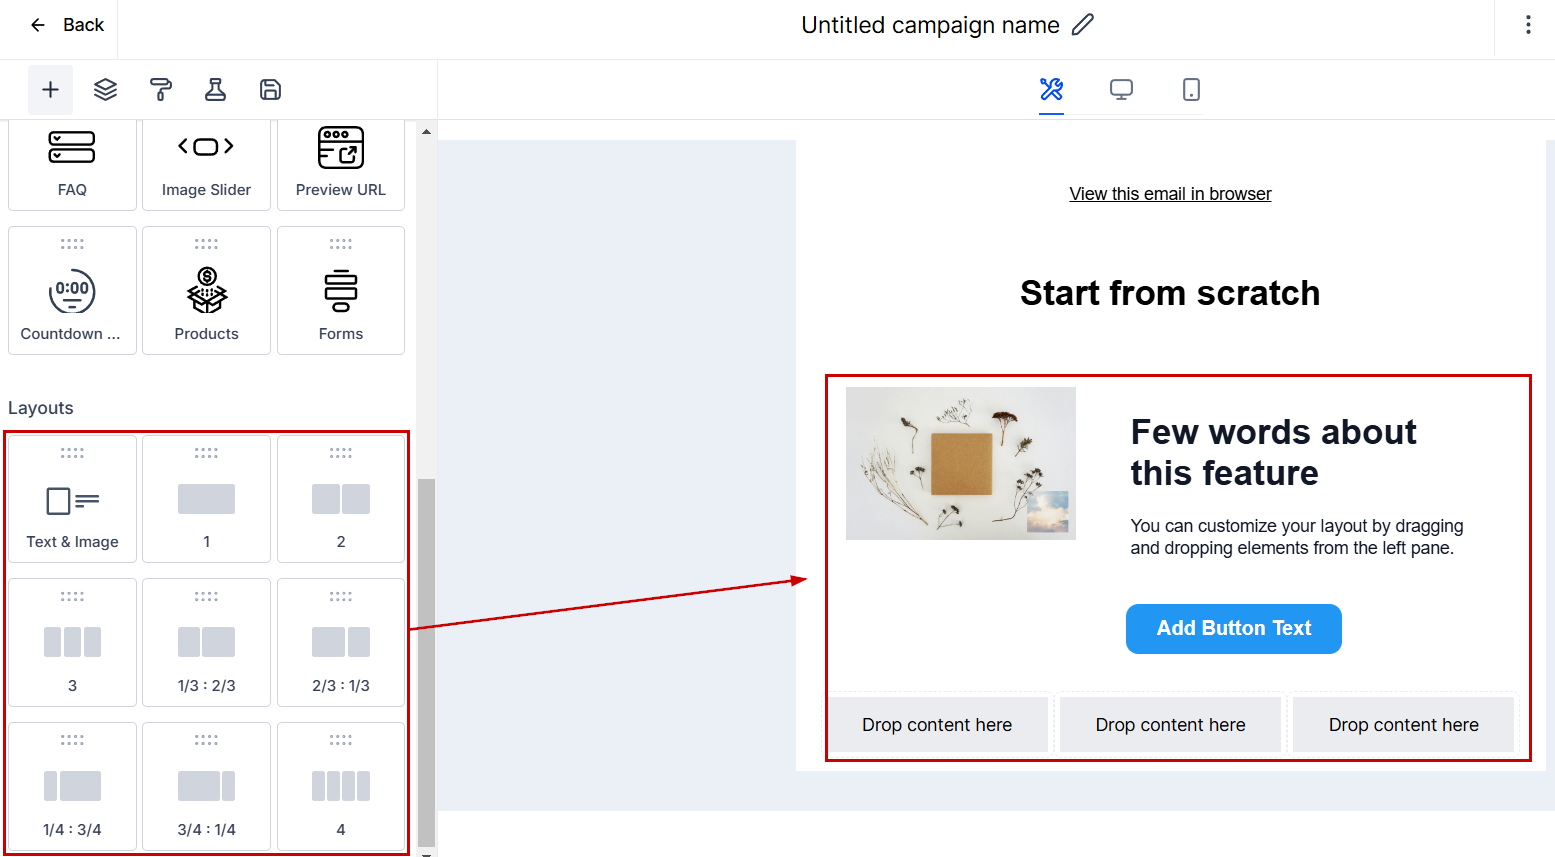1555x857 pixels.
Task: Click the Add Button Text button
Action: [1233, 629]
